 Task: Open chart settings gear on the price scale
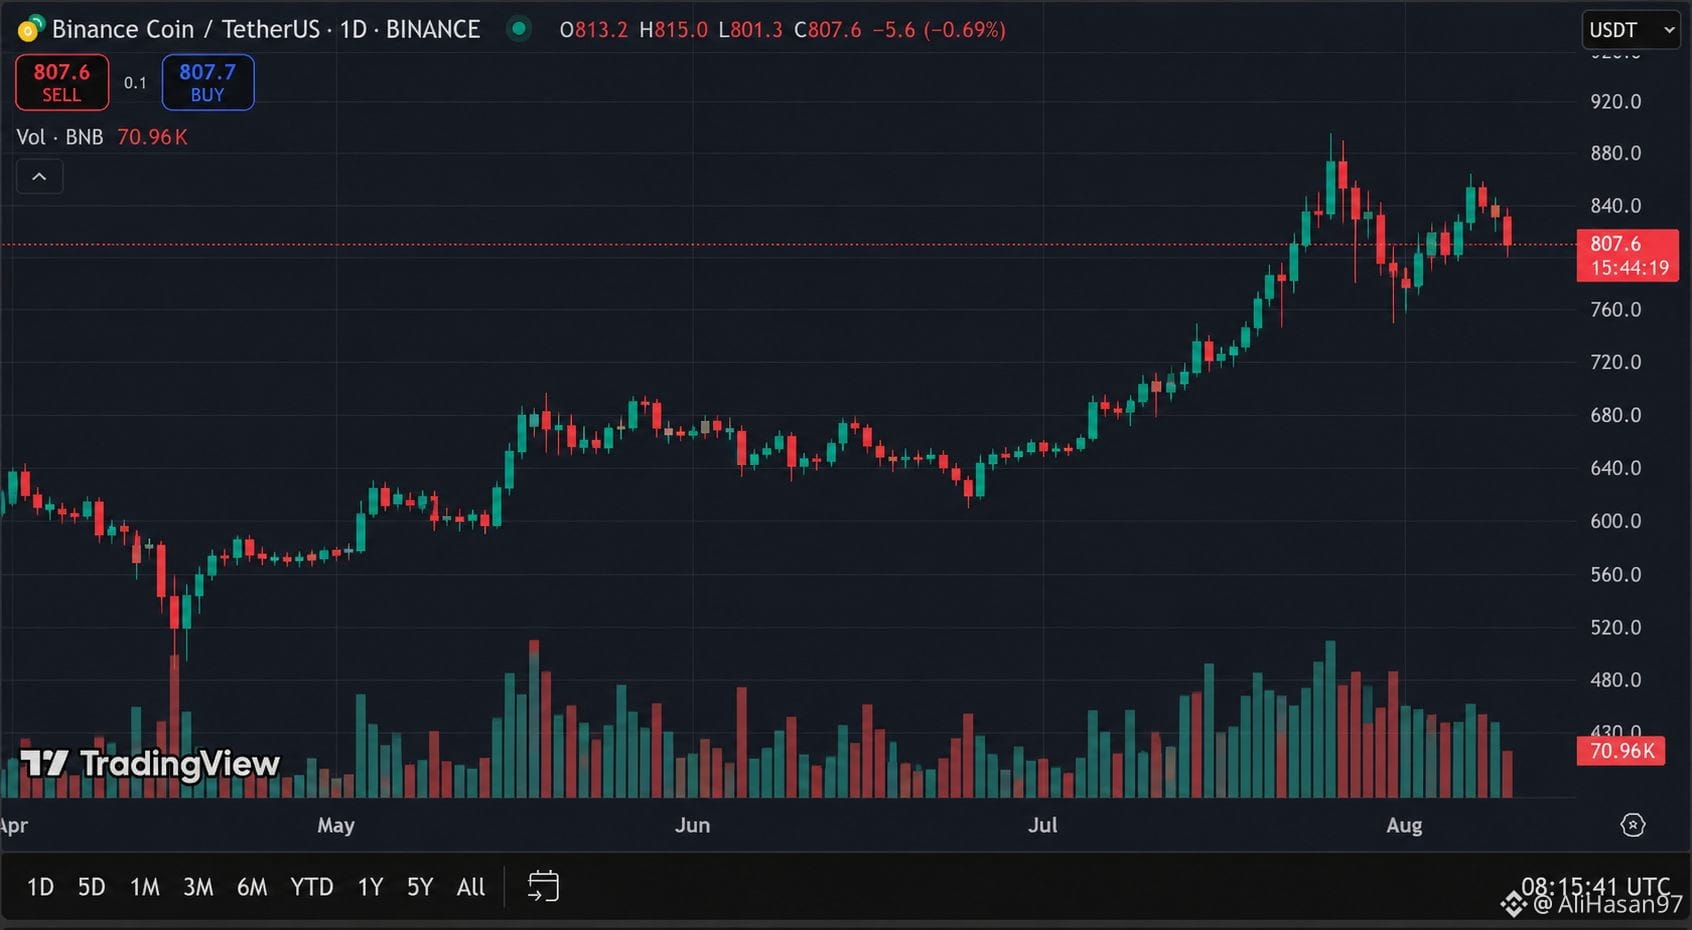[x=1633, y=825]
